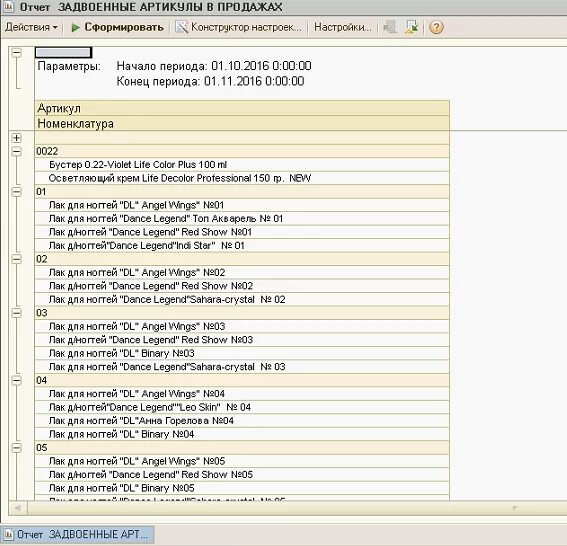
Task: Open help via the question mark icon
Action: click(436, 27)
